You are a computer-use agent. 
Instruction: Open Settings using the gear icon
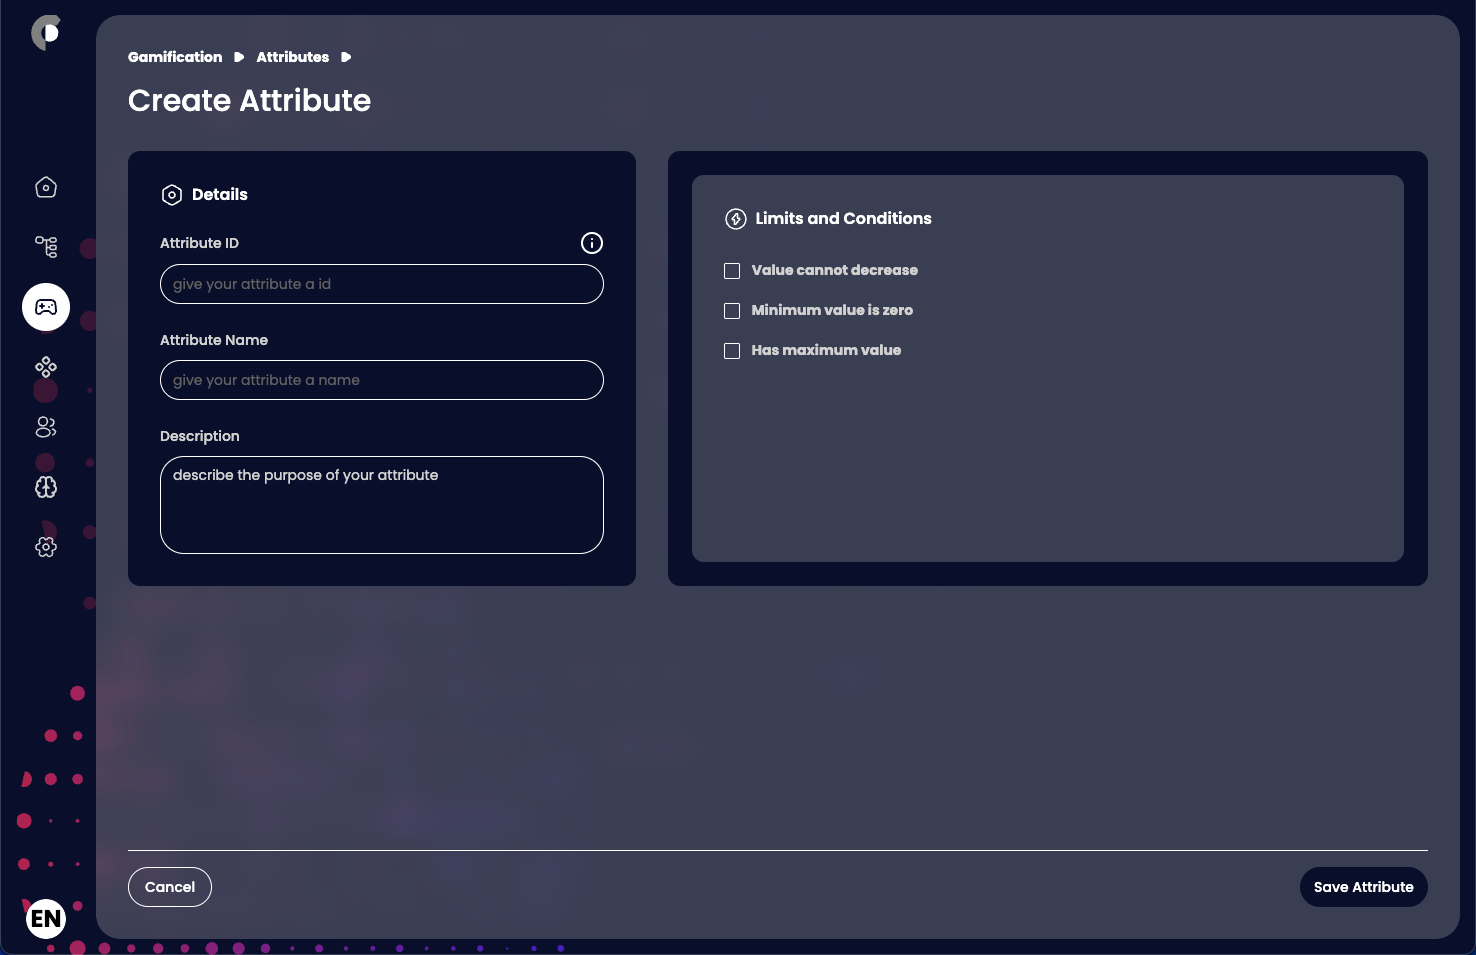tap(45, 547)
